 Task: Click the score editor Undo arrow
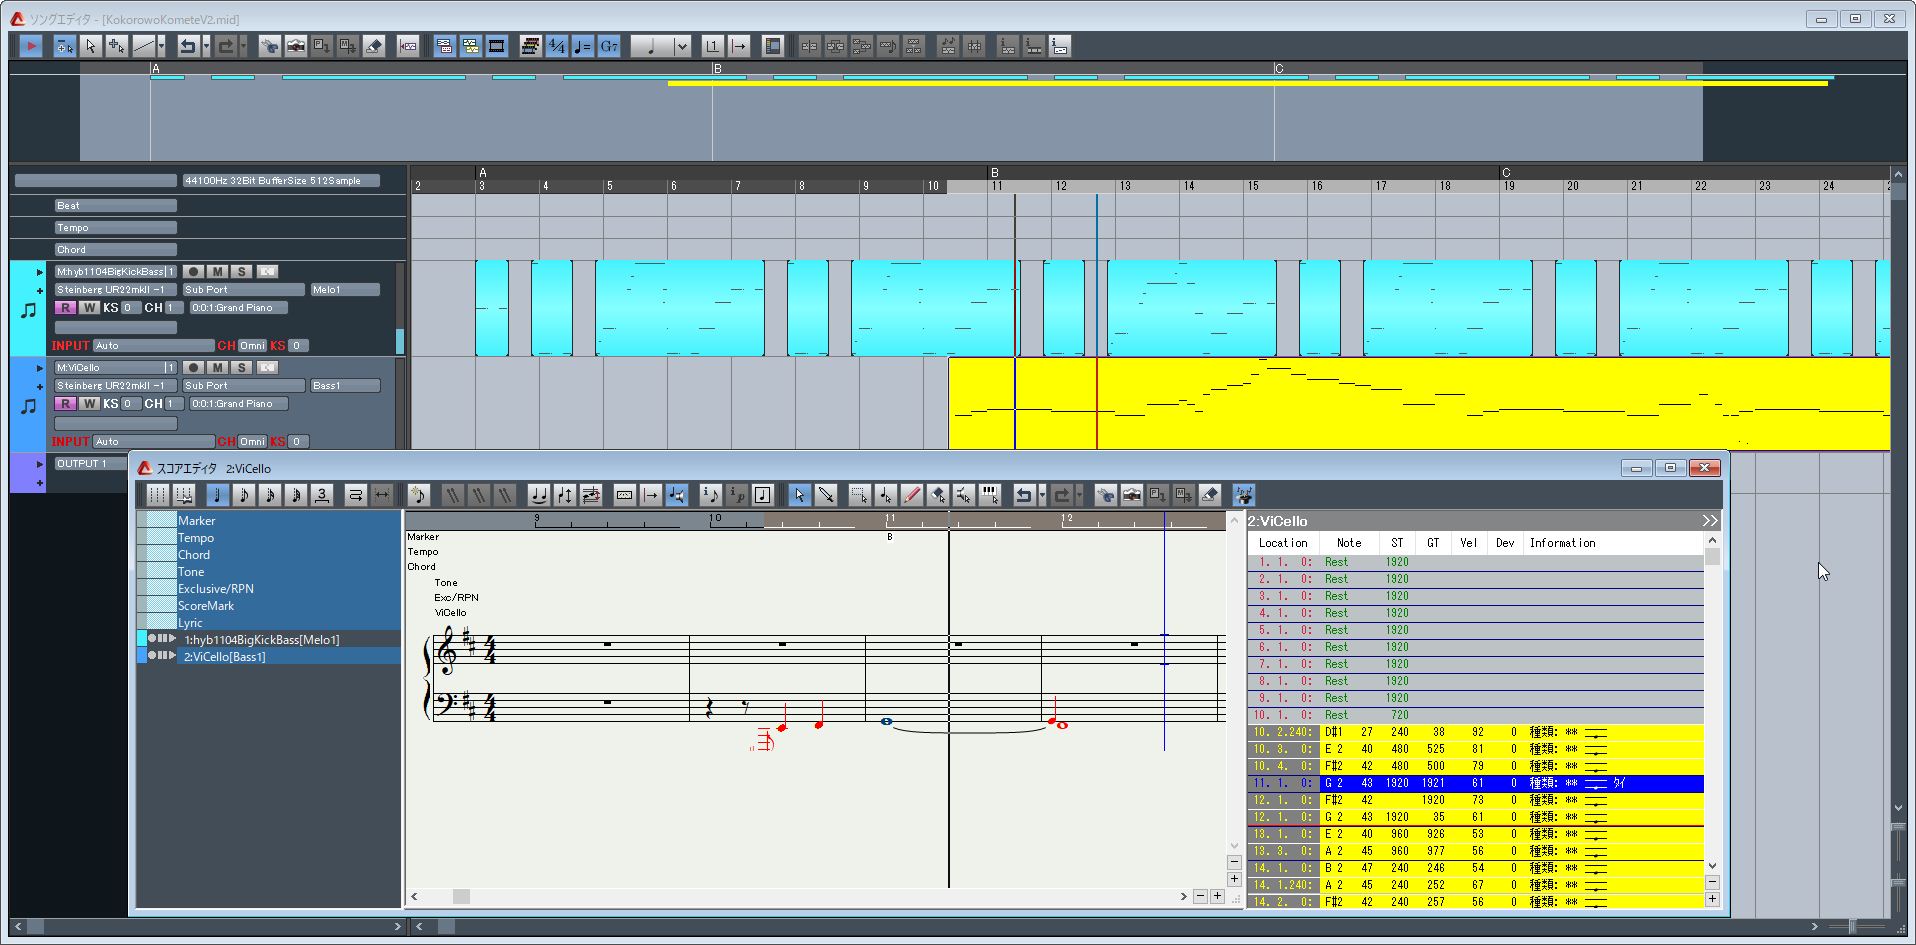click(x=1023, y=495)
